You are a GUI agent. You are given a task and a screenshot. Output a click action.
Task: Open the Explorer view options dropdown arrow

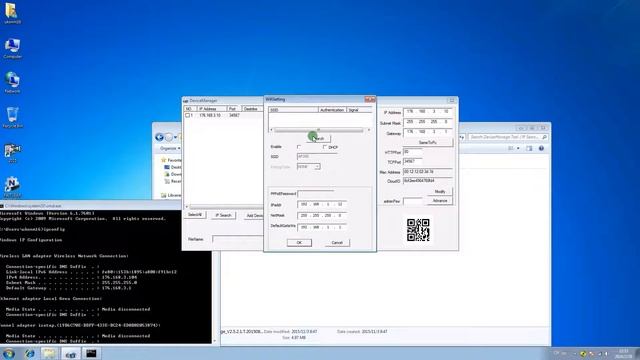[x=518, y=148]
